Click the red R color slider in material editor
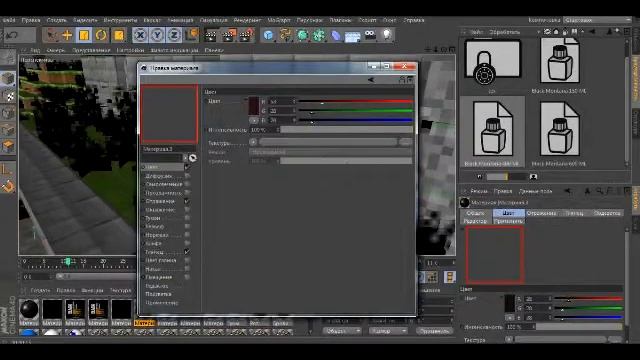This screenshot has height=360, width=640. [356, 101]
